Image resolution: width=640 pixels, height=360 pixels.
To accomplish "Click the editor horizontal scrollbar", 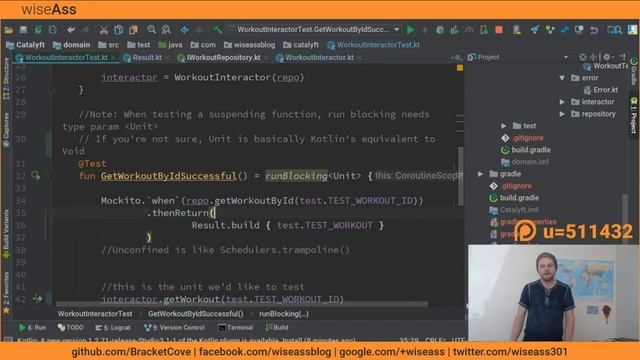I will click(x=242, y=304).
